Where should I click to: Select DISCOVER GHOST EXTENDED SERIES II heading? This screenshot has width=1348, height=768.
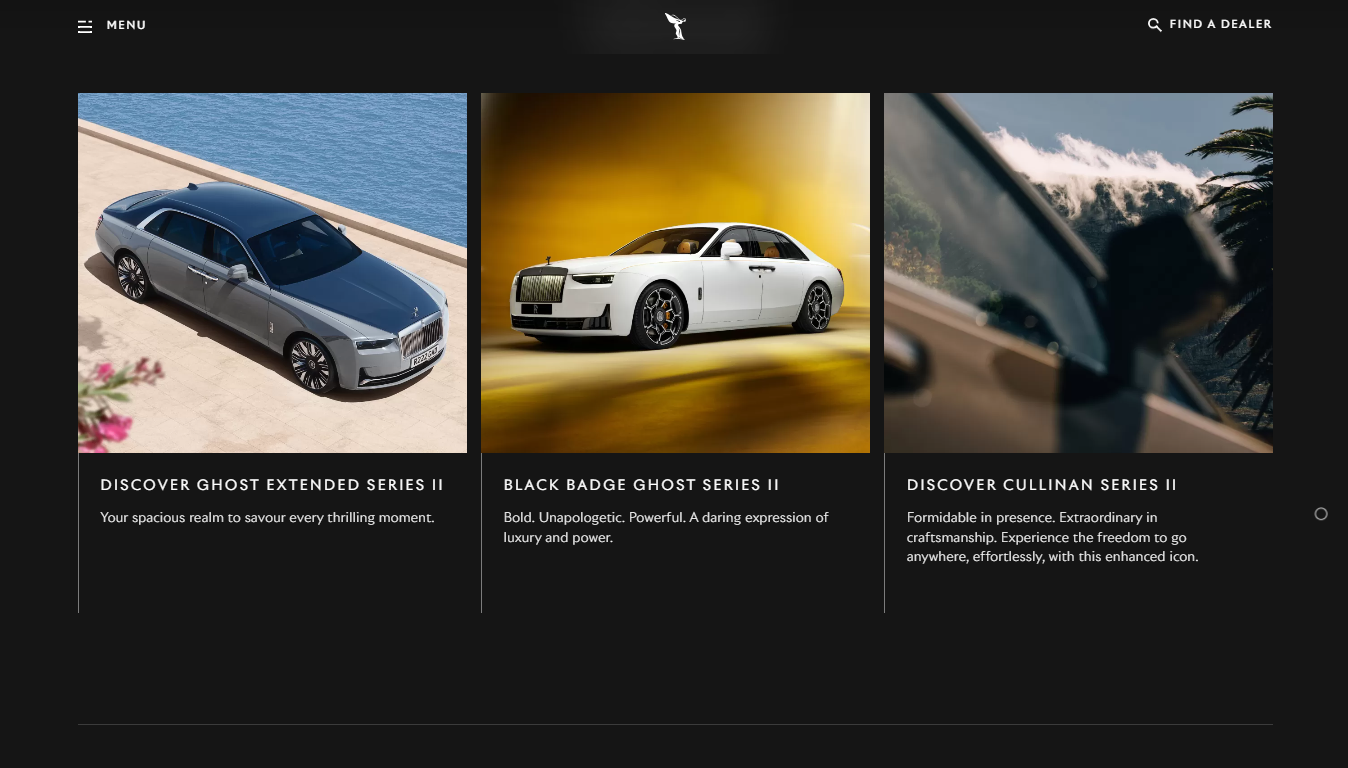coord(272,485)
